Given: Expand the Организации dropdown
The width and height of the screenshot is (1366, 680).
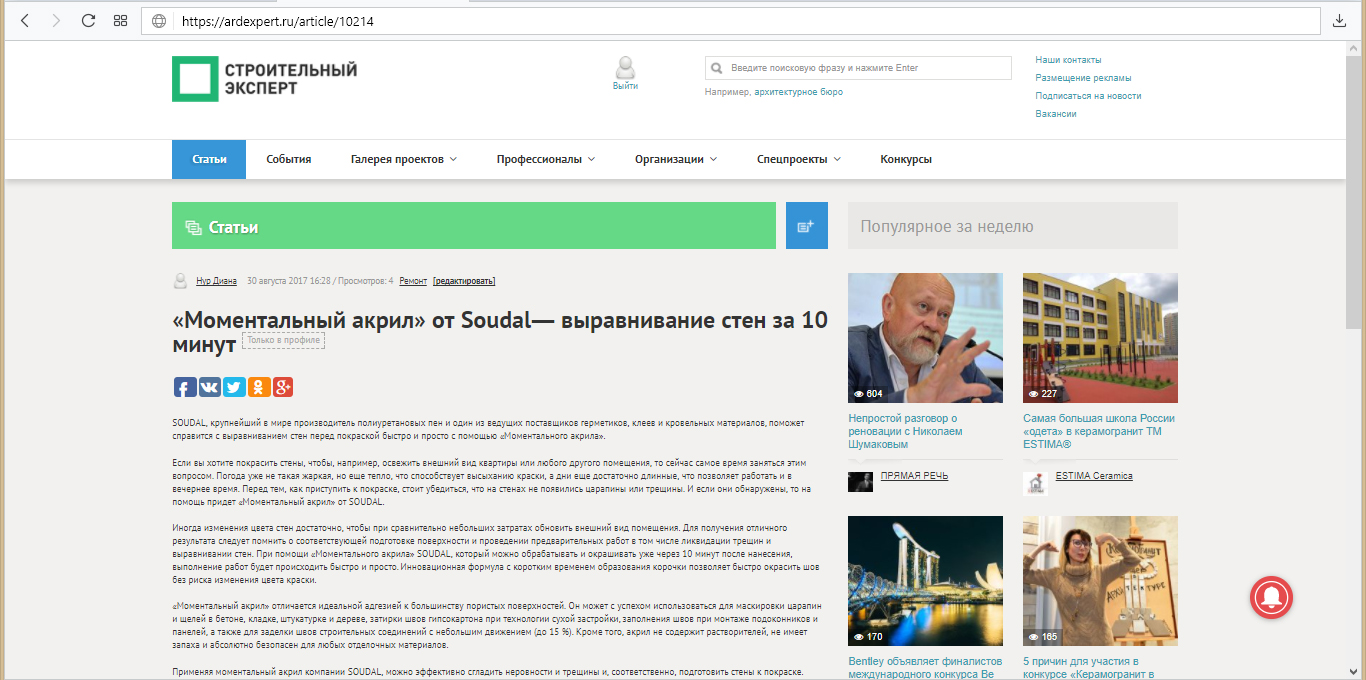Looking at the screenshot, I should coord(677,159).
